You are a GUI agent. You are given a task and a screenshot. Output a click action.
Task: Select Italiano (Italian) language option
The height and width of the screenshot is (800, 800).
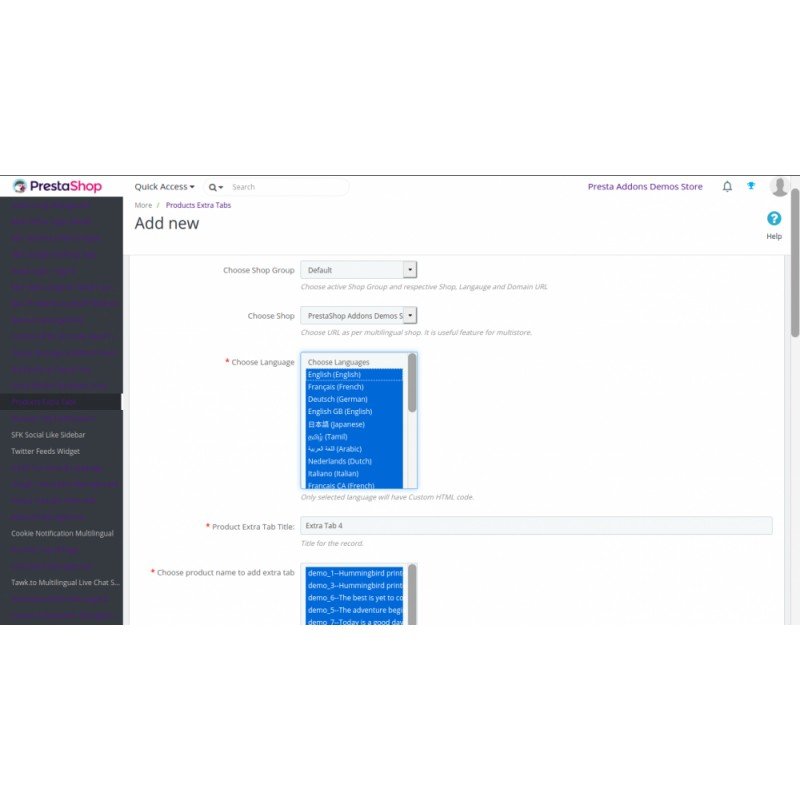354,473
